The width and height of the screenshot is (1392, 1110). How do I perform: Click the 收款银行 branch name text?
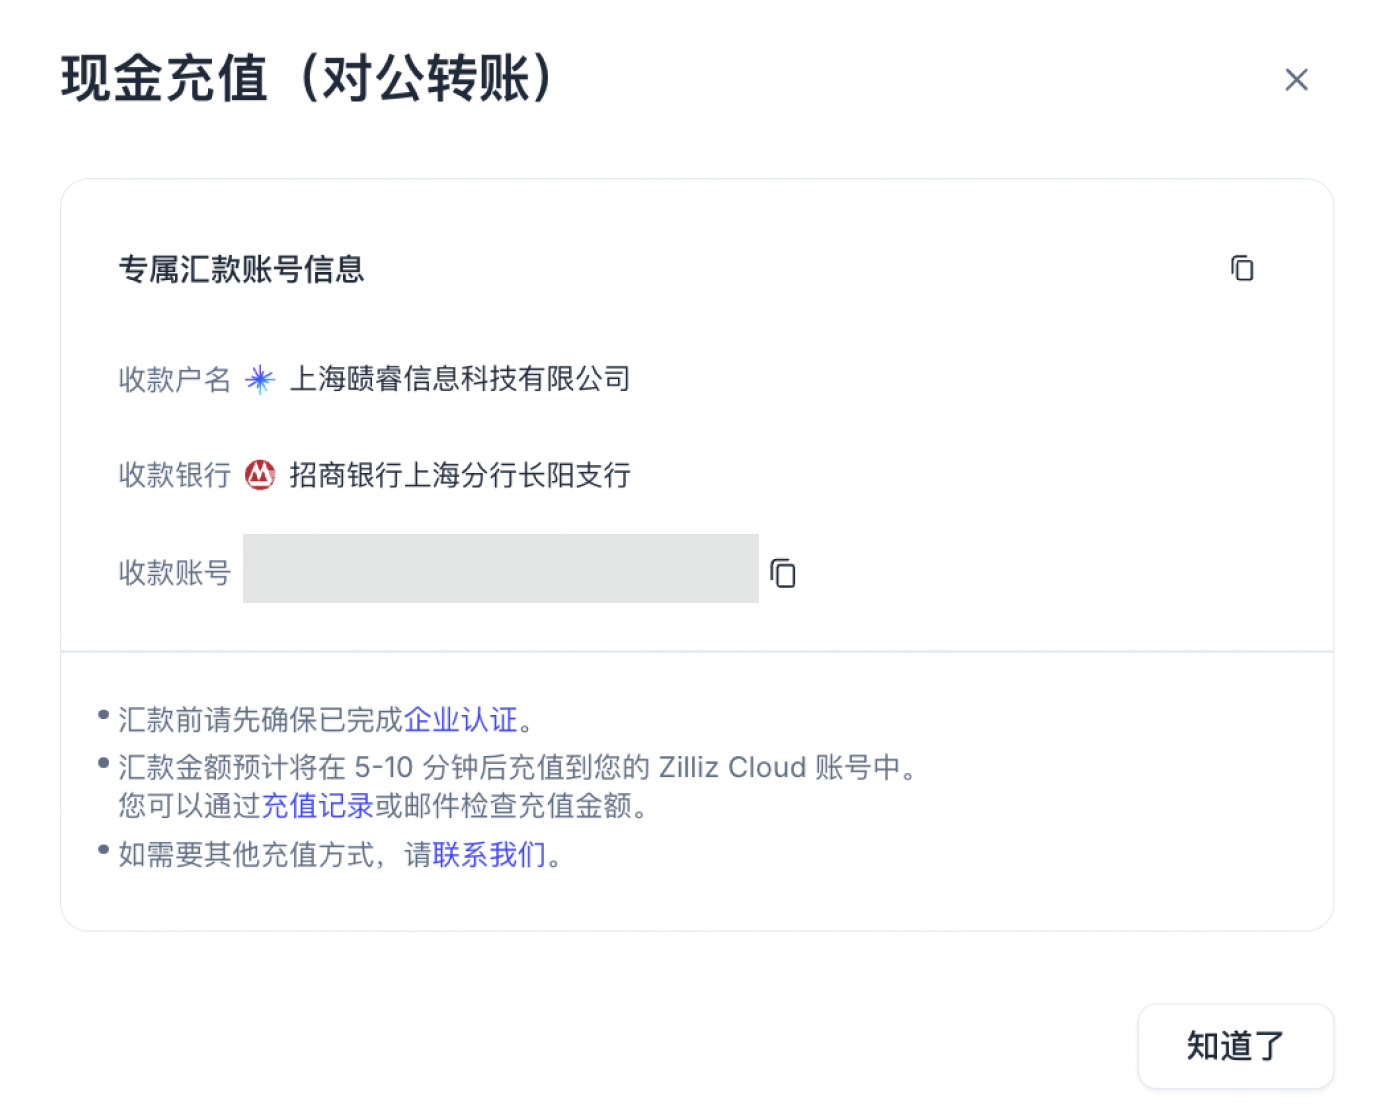point(458,475)
